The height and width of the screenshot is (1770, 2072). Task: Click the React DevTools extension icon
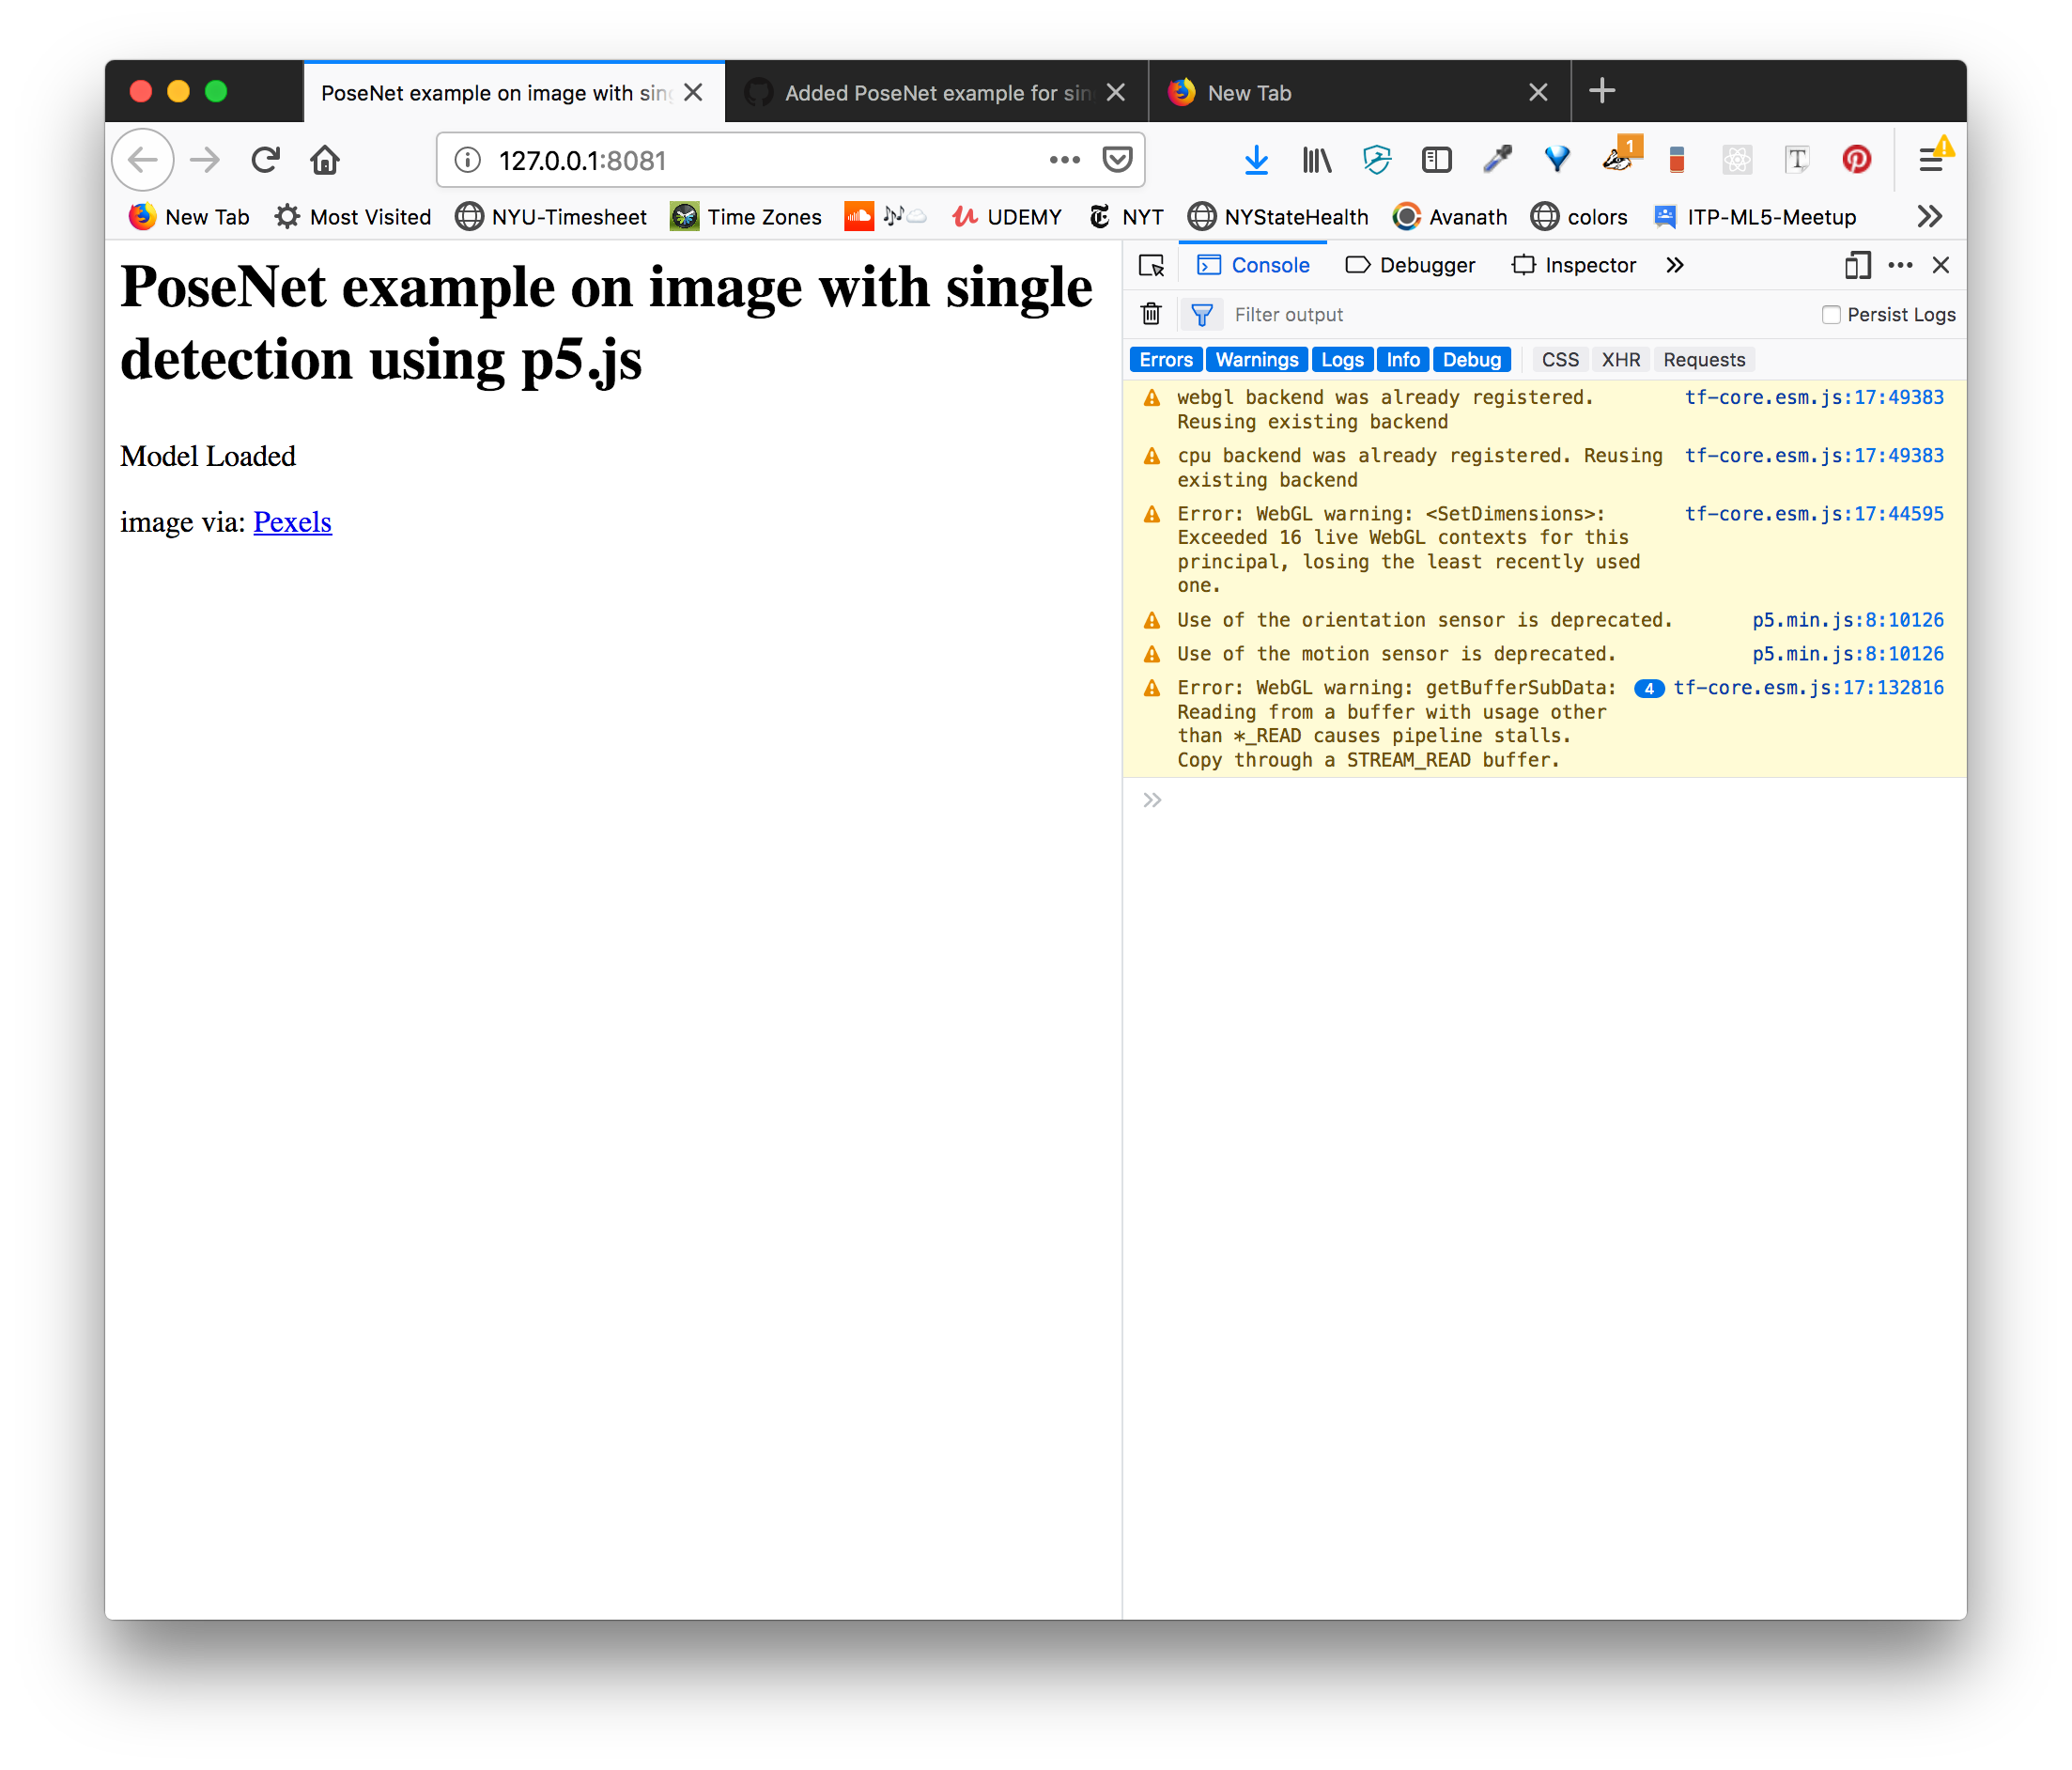click(x=1737, y=159)
